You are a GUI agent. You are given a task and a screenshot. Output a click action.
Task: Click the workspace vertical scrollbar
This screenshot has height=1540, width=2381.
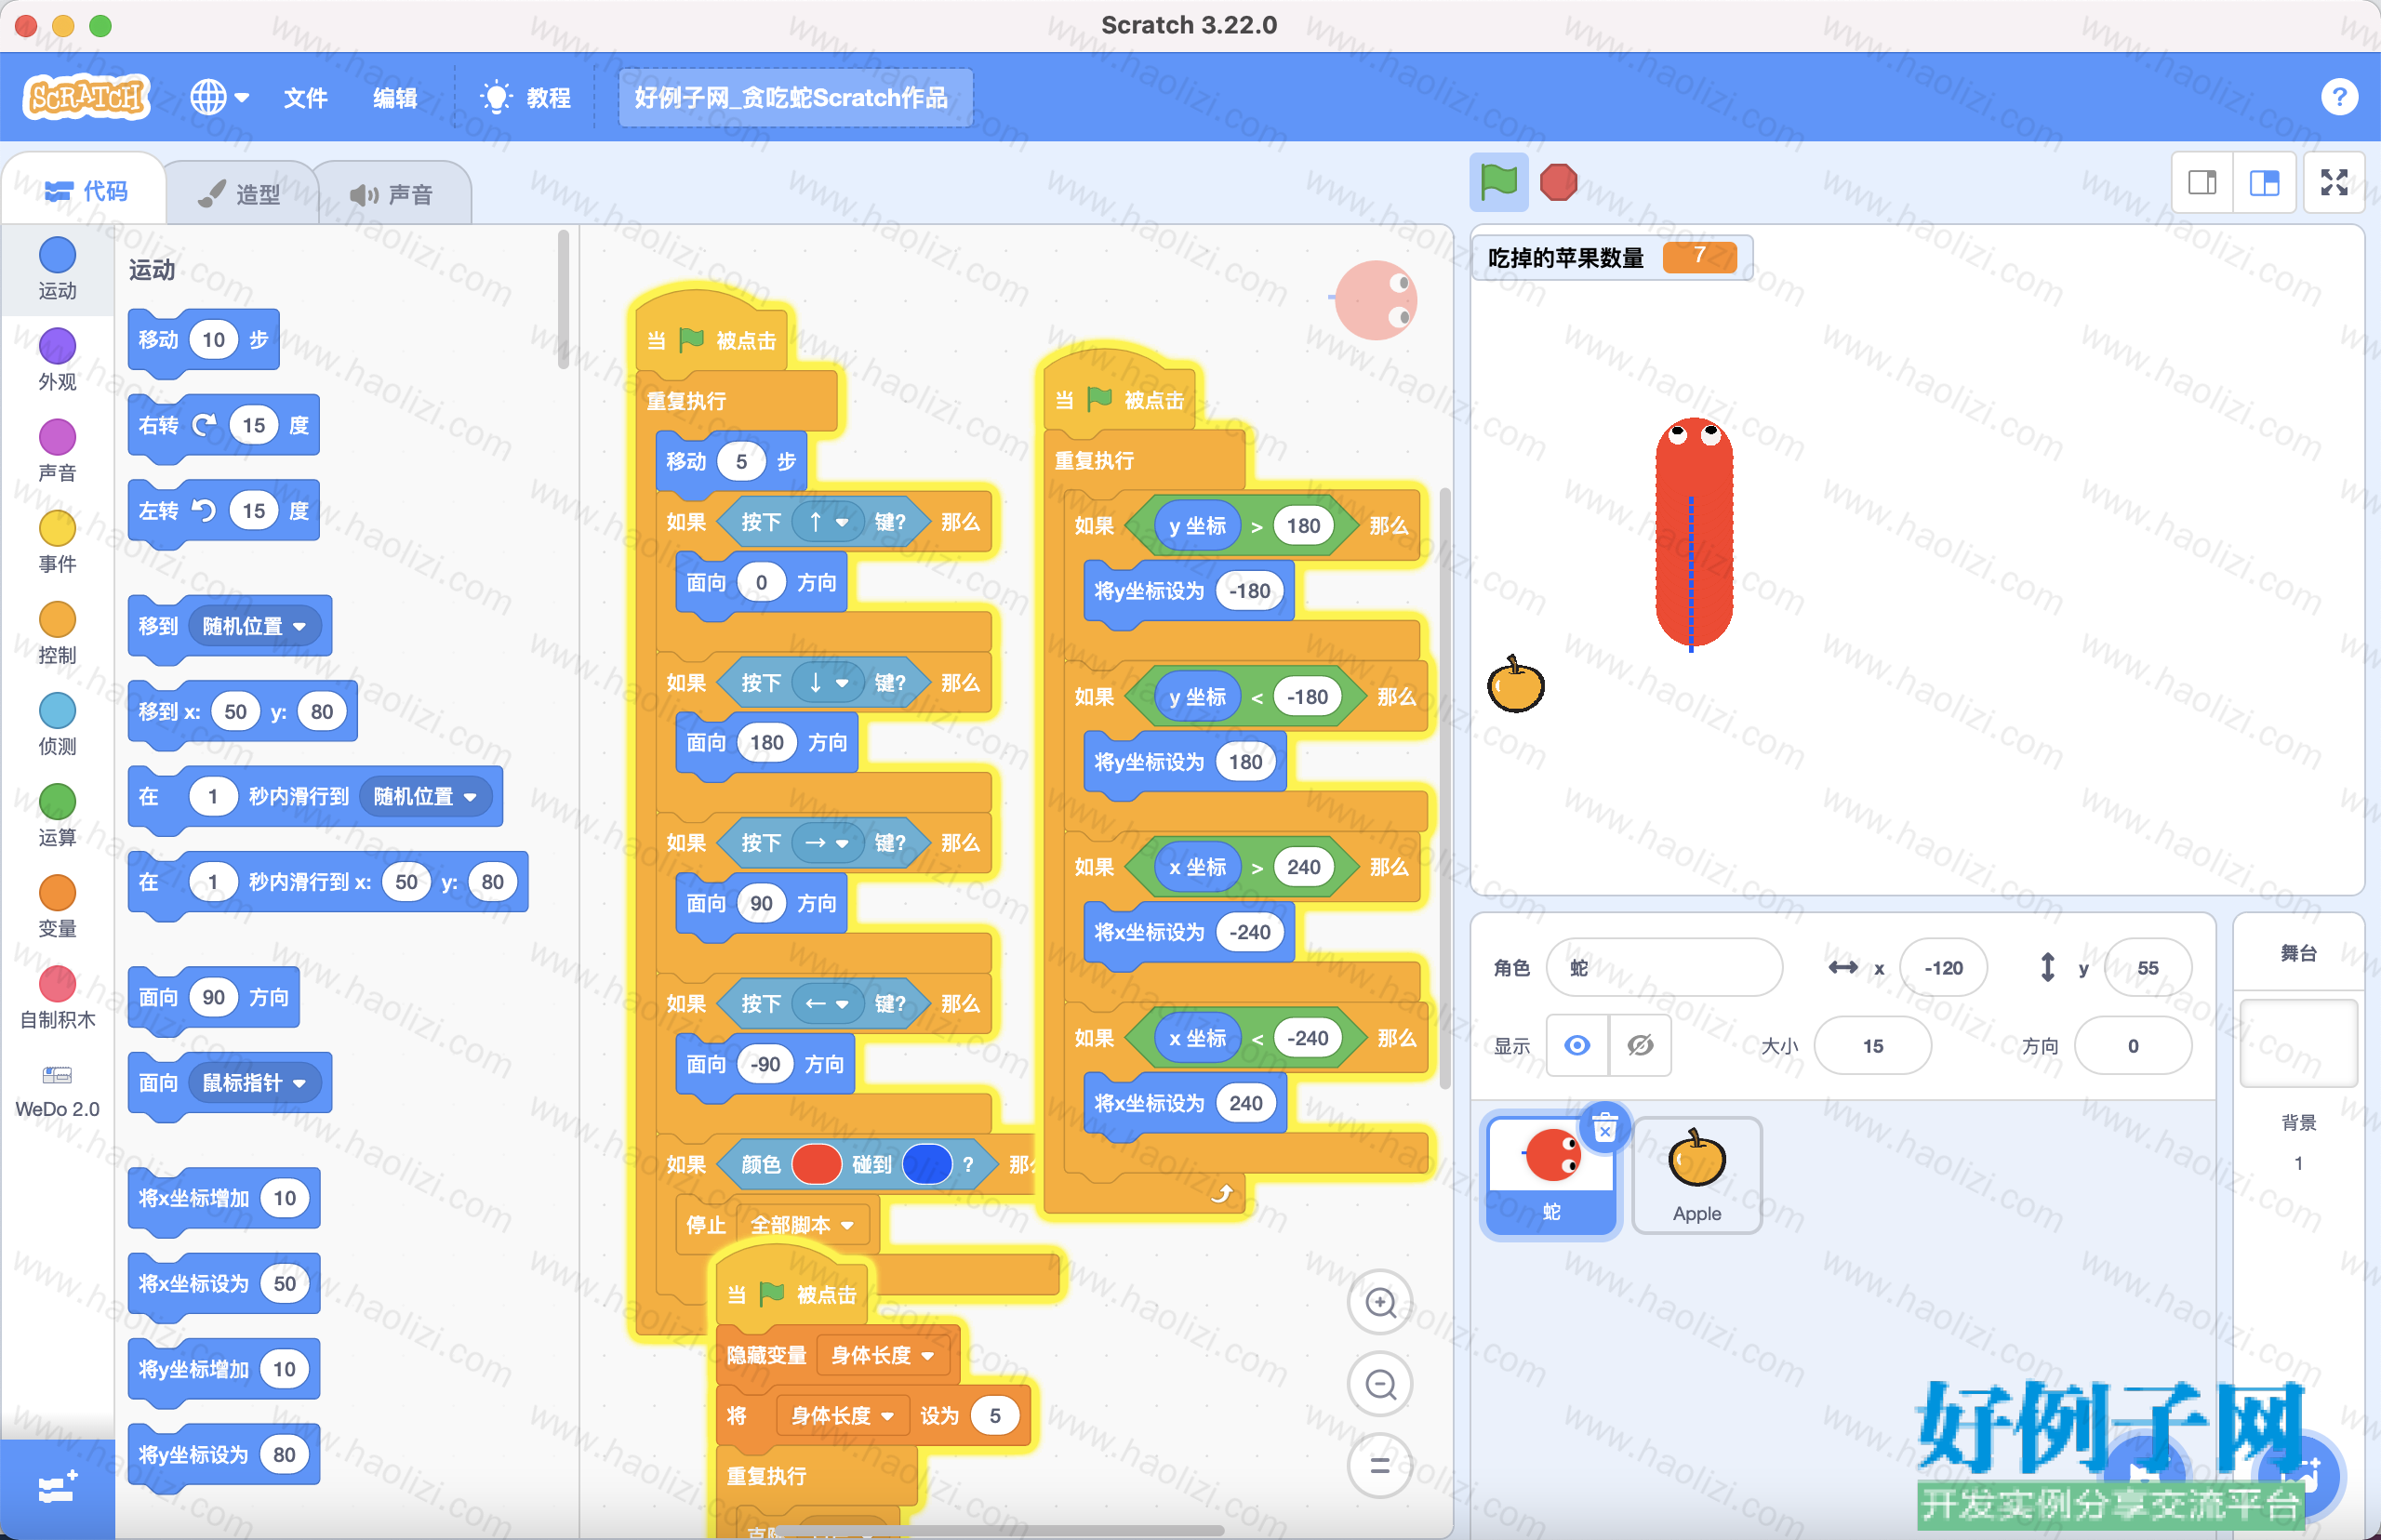click(1444, 788)
